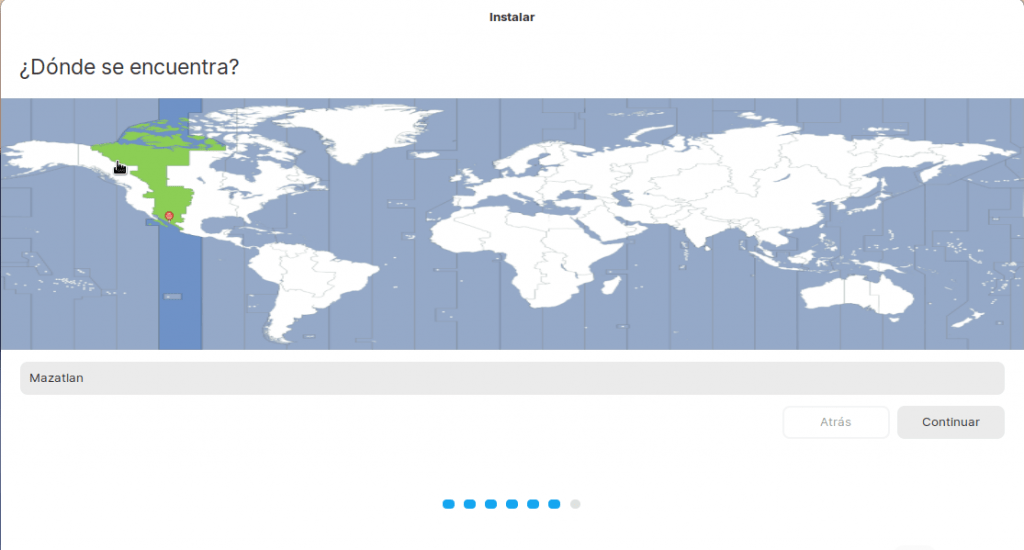Click the dark blue timezone band over the Pacific
The image size is (1024, 550).
(x=181, y=300)
